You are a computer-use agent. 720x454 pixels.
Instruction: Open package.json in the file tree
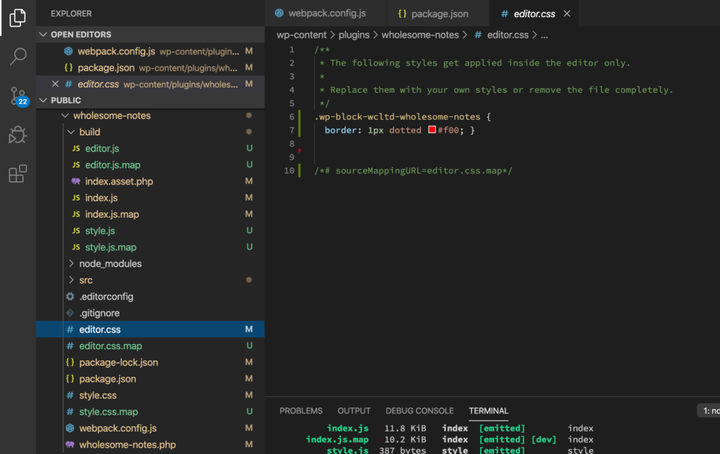[x=150, y=379]
